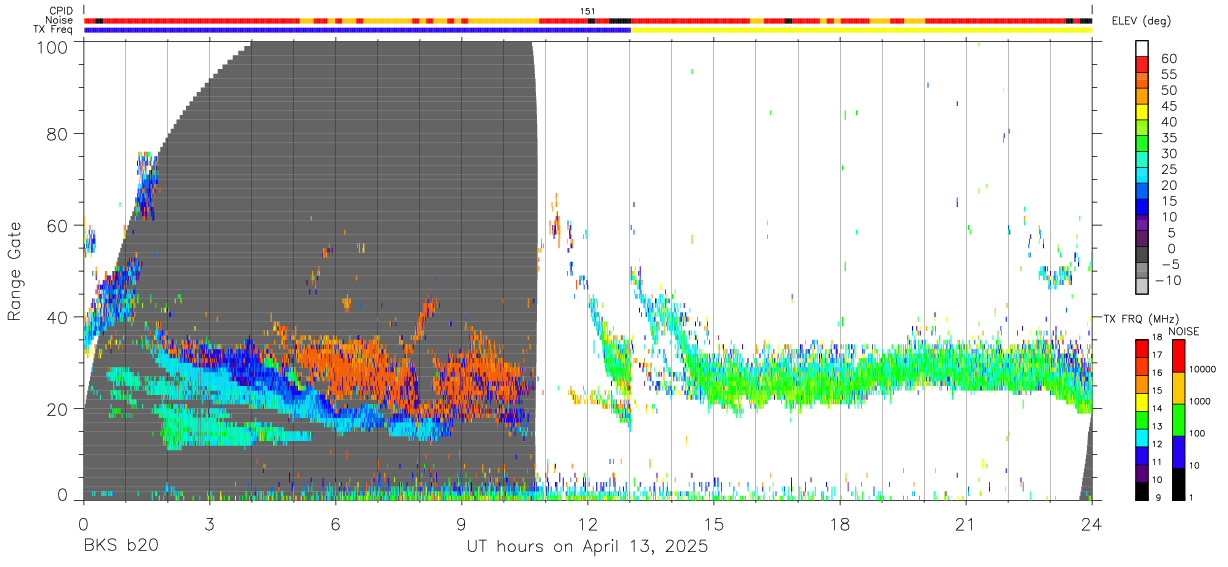The height and width of the screenshot is (567, 1228).
Task: Click the 1000 label on NOISE colorbar
Action: (x=1200, y=401)
